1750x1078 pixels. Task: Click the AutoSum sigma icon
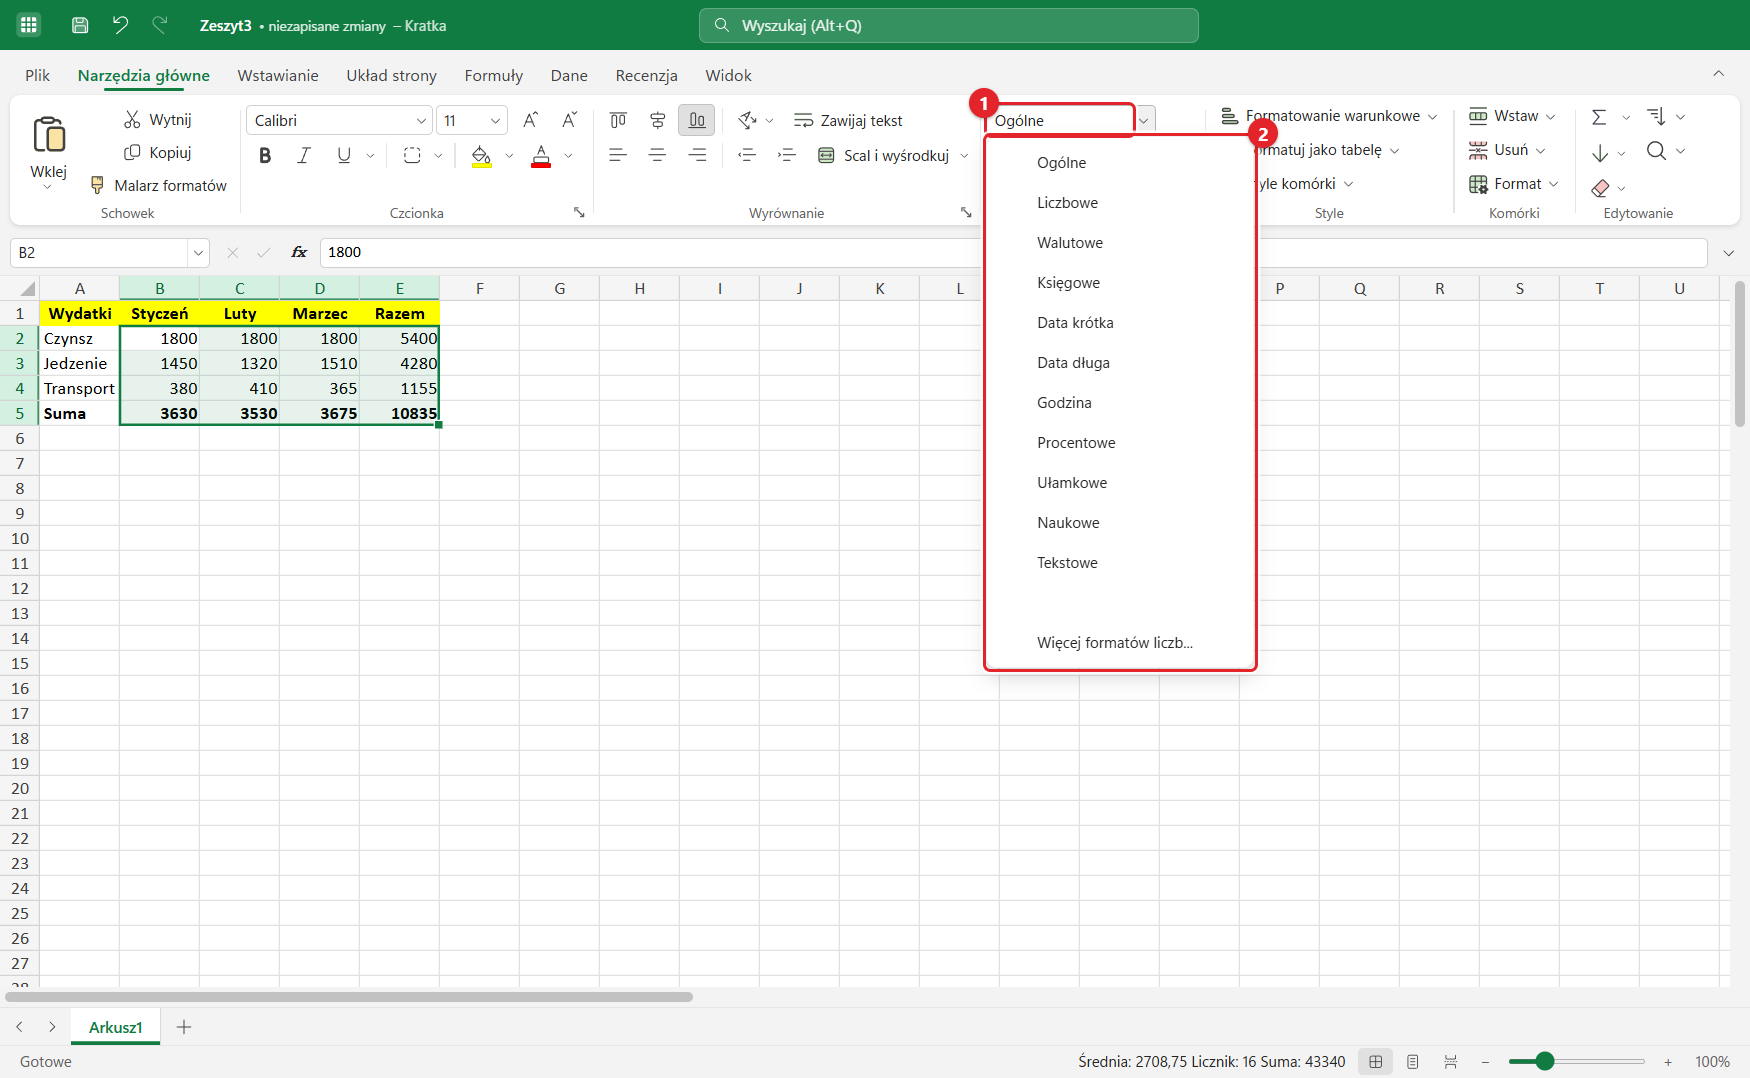(x=1599, y=117)
